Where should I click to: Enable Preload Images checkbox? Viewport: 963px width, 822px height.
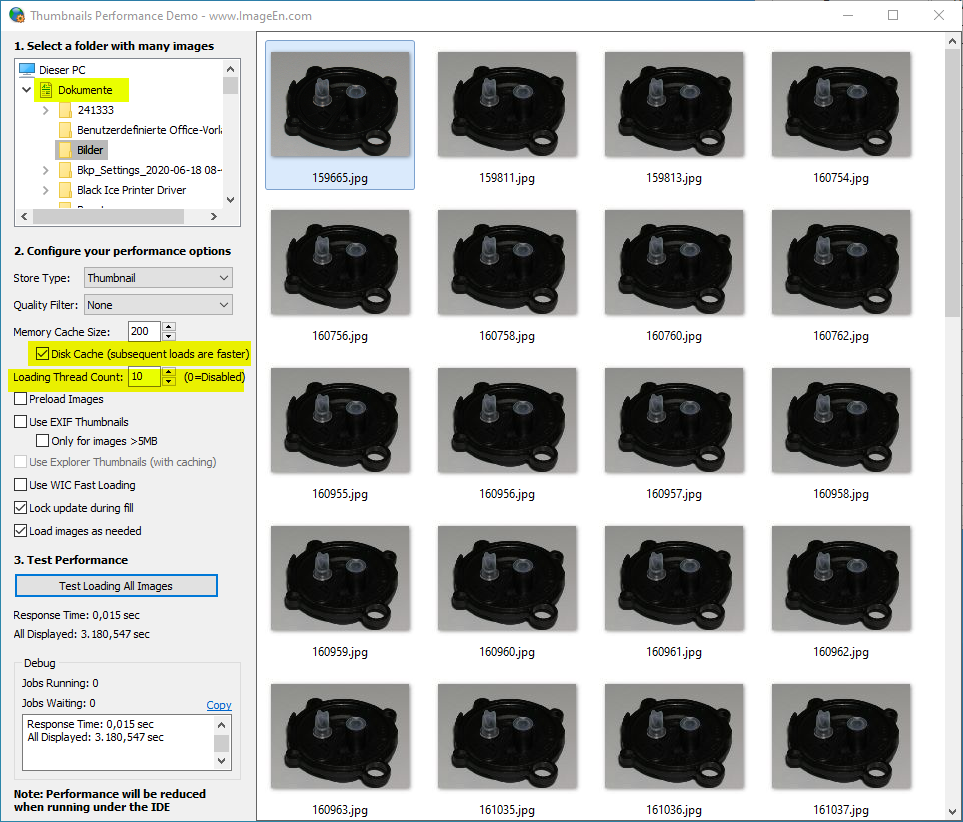tap(20, 399)
